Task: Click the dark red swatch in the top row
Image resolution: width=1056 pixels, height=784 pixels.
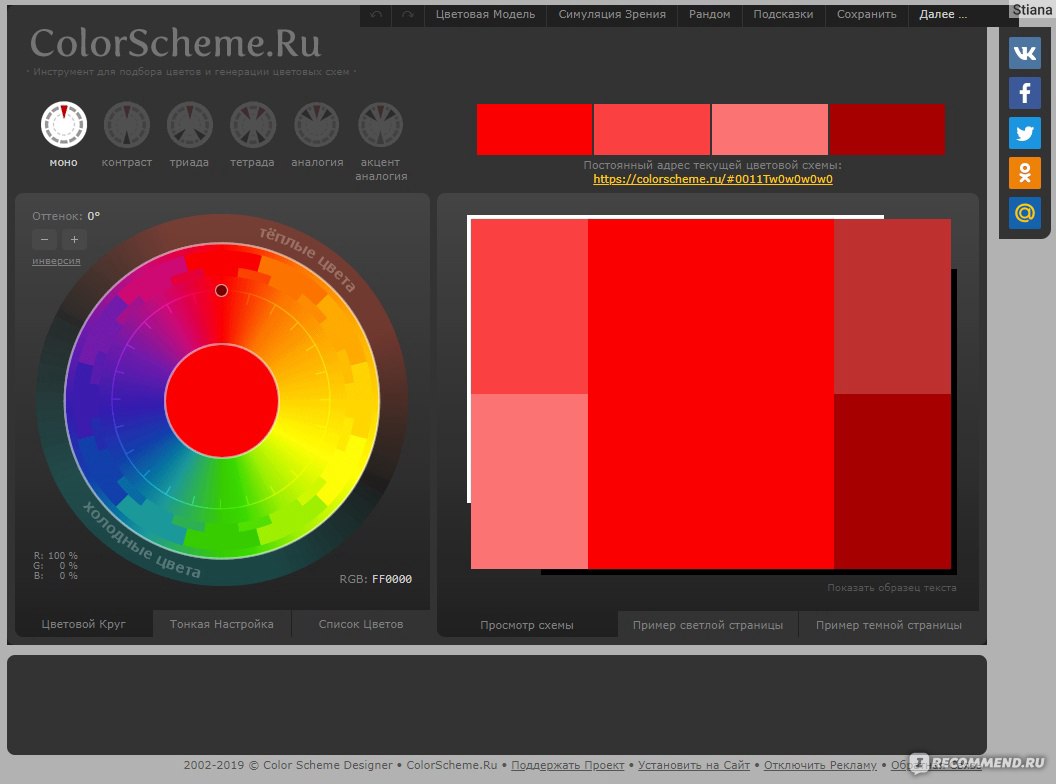Action: (888, 129)
